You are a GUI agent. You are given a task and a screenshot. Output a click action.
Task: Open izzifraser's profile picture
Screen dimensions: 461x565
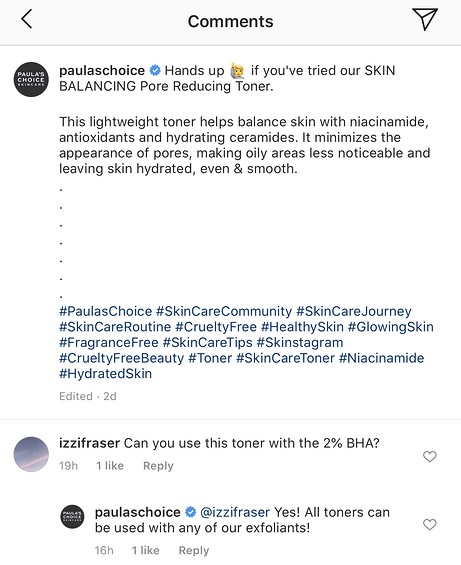pos(31,454)
